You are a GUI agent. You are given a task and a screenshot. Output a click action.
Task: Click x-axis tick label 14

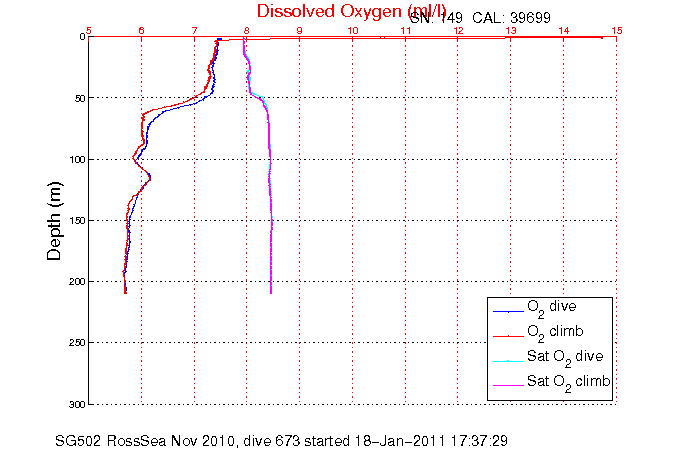[564, 30]
